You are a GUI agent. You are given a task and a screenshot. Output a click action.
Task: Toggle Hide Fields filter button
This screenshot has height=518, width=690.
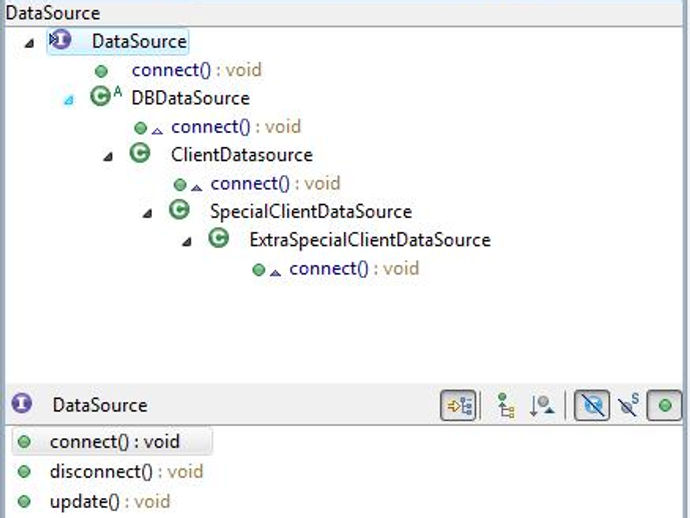(x=592, y=405)
